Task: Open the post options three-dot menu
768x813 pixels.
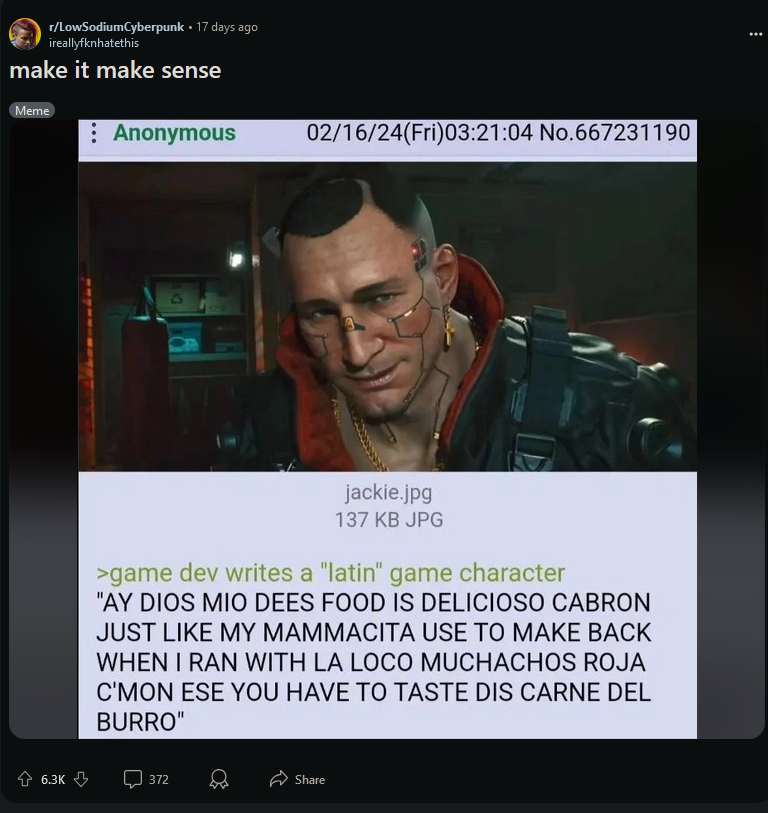Action: click(x=756, y=34)
